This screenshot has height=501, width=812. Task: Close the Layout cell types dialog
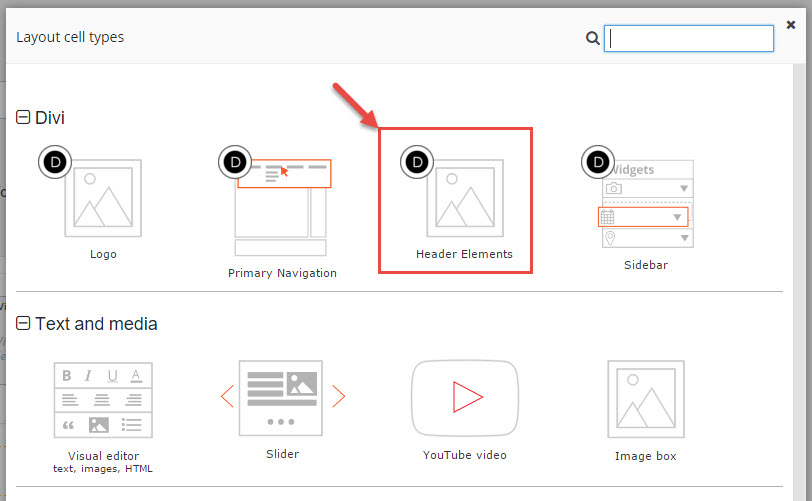coord(791,24)
